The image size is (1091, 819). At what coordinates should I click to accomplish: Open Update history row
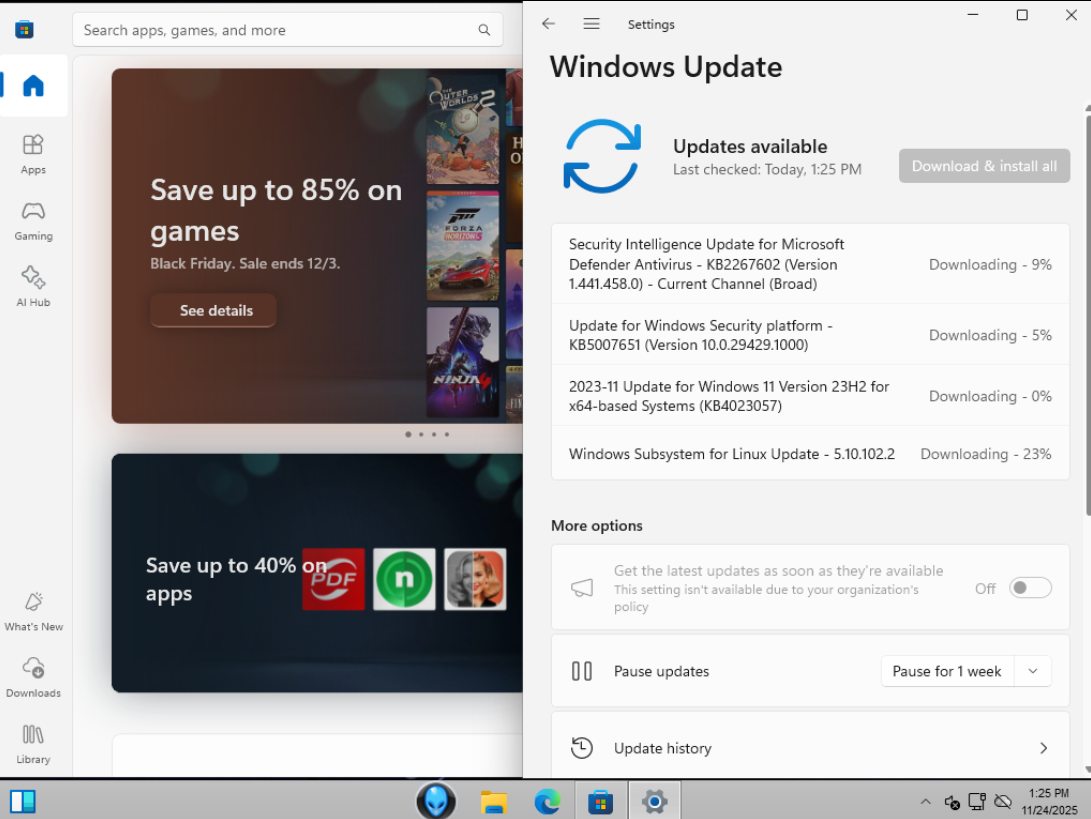[x=810, y=747]
